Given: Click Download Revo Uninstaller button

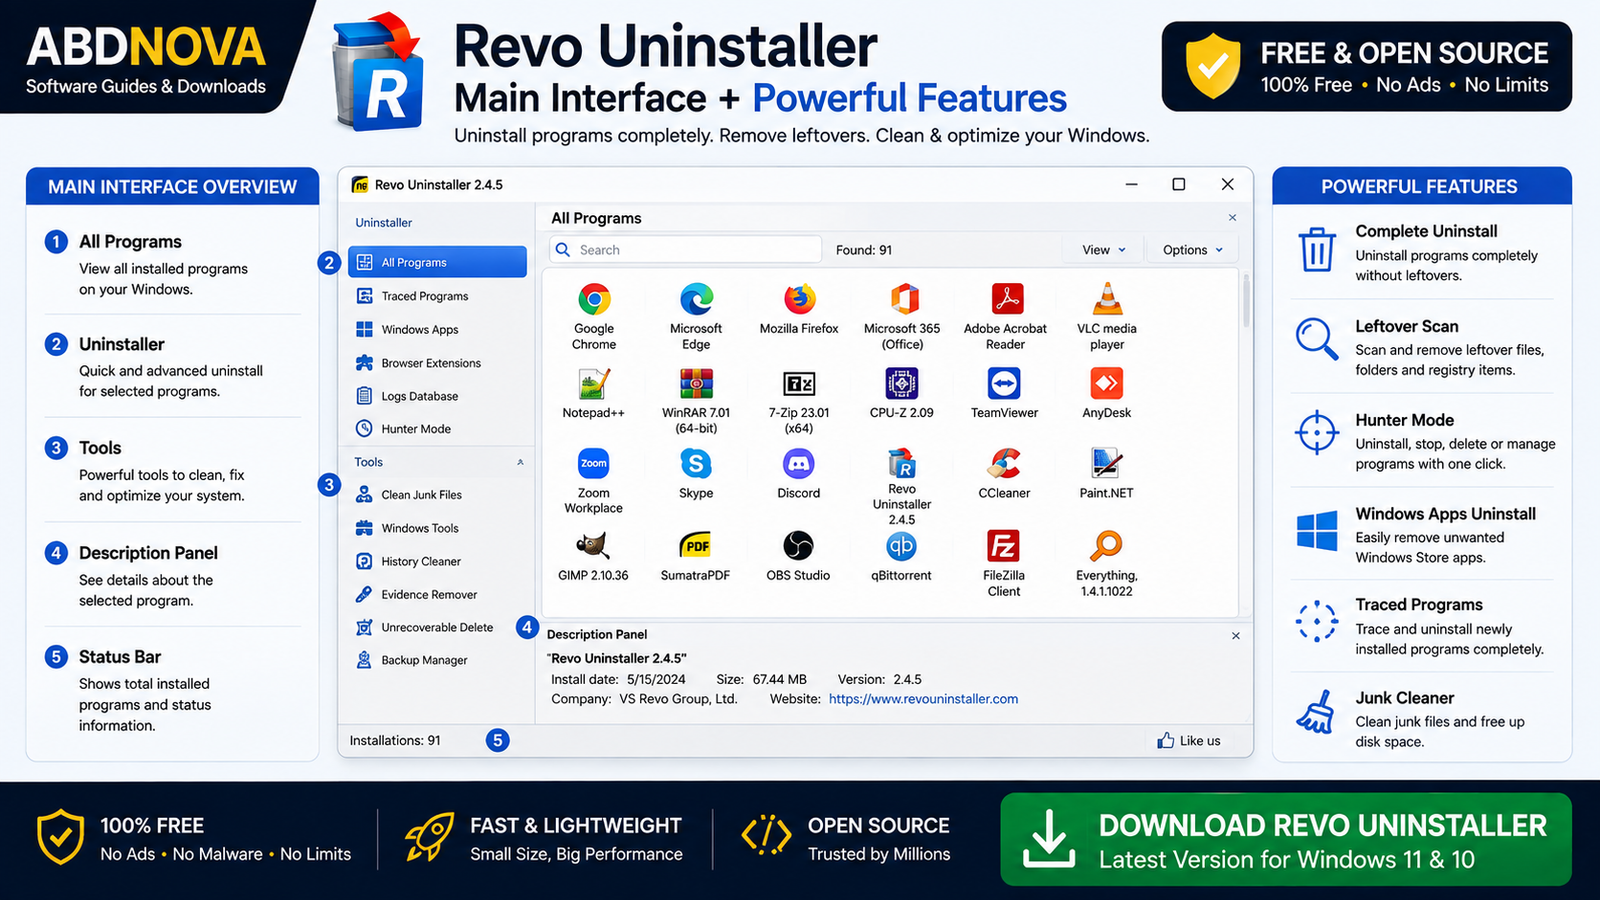Looking at the screenshot, I should pyautogui.click(x=1286, y=839).
